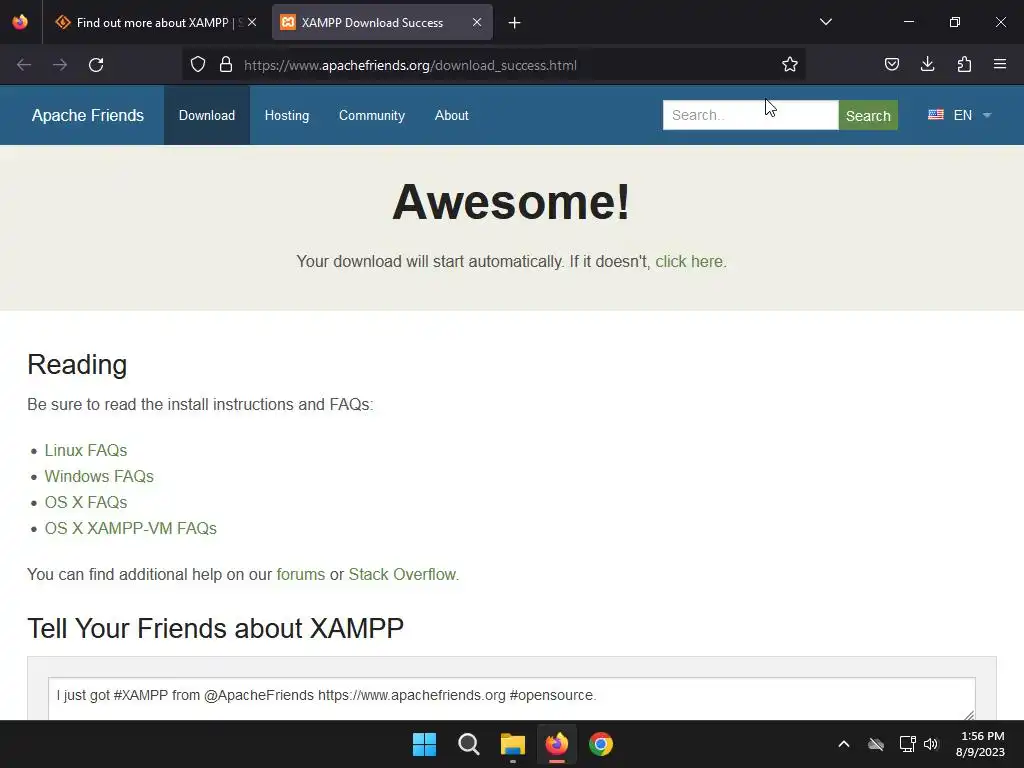
Task: Open the About menu item
Action: pos(451,116)
